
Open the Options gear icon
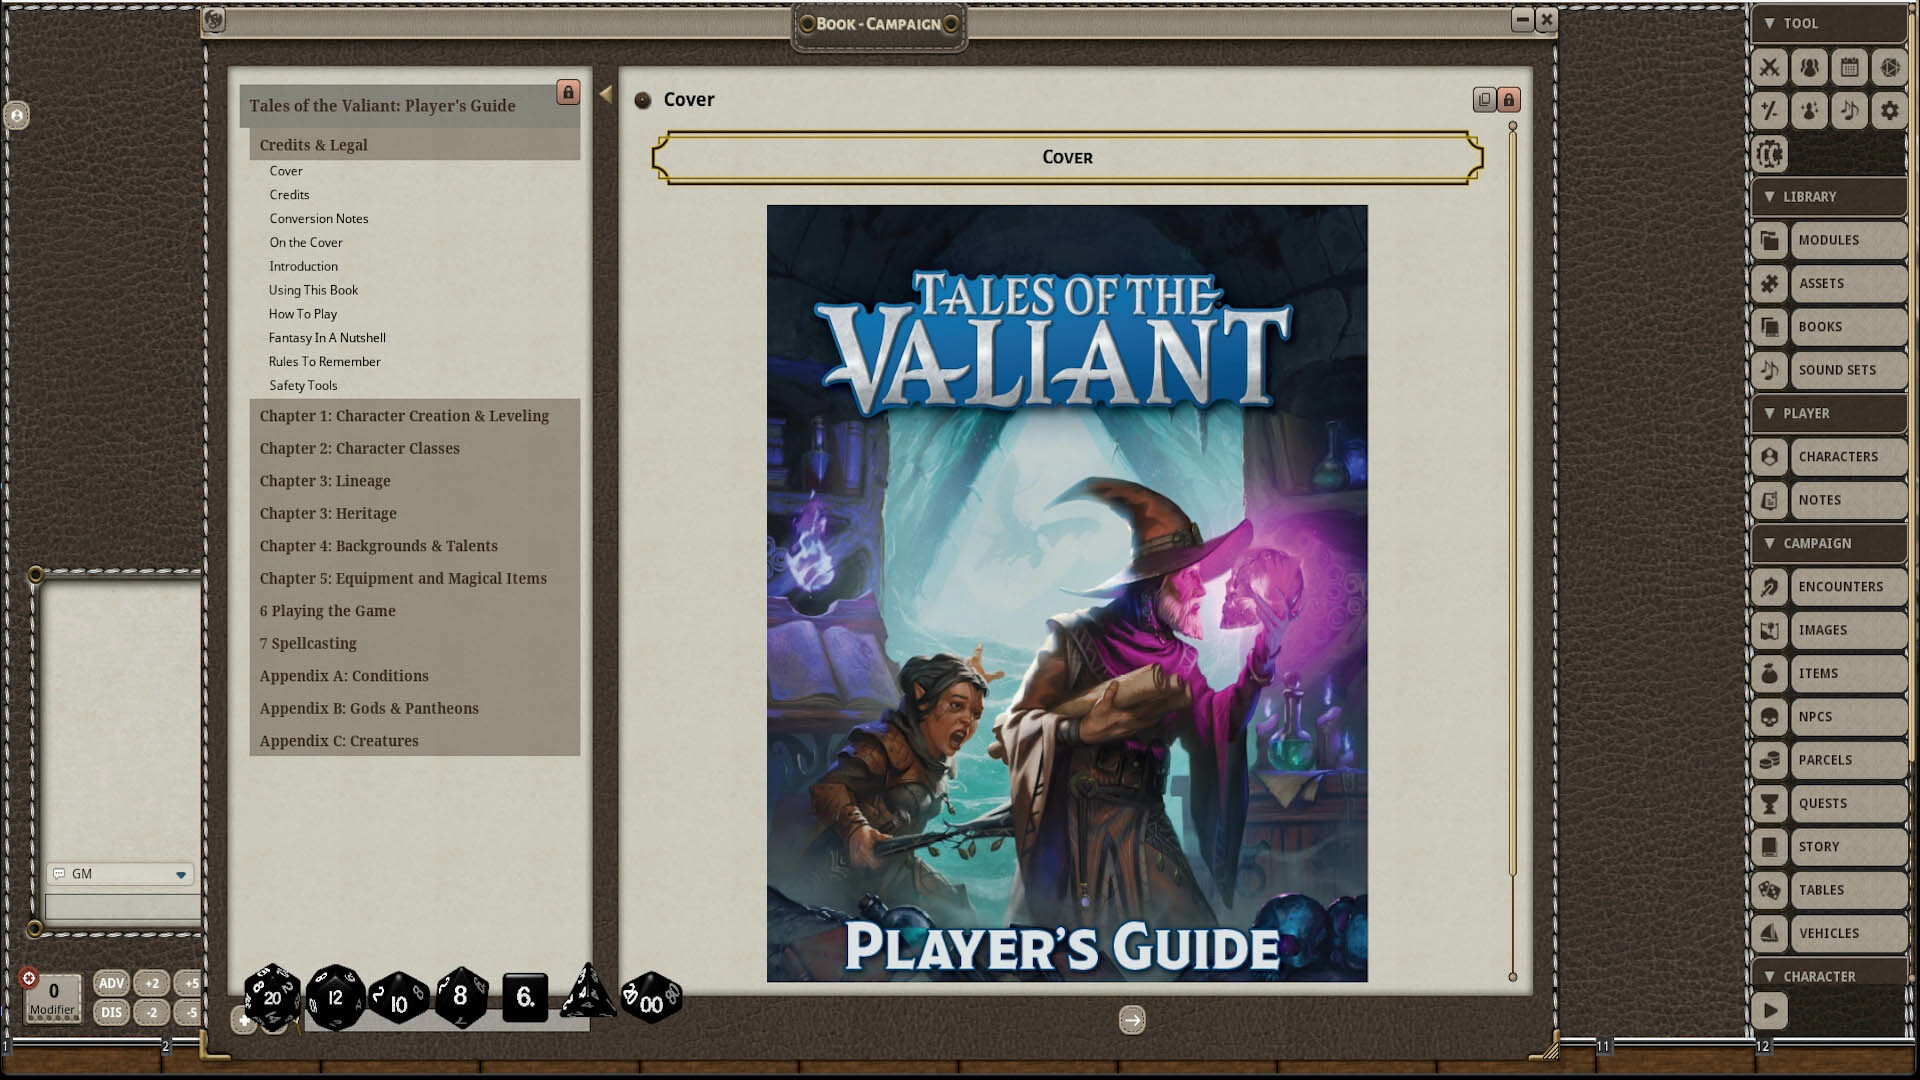[1889, 111]
